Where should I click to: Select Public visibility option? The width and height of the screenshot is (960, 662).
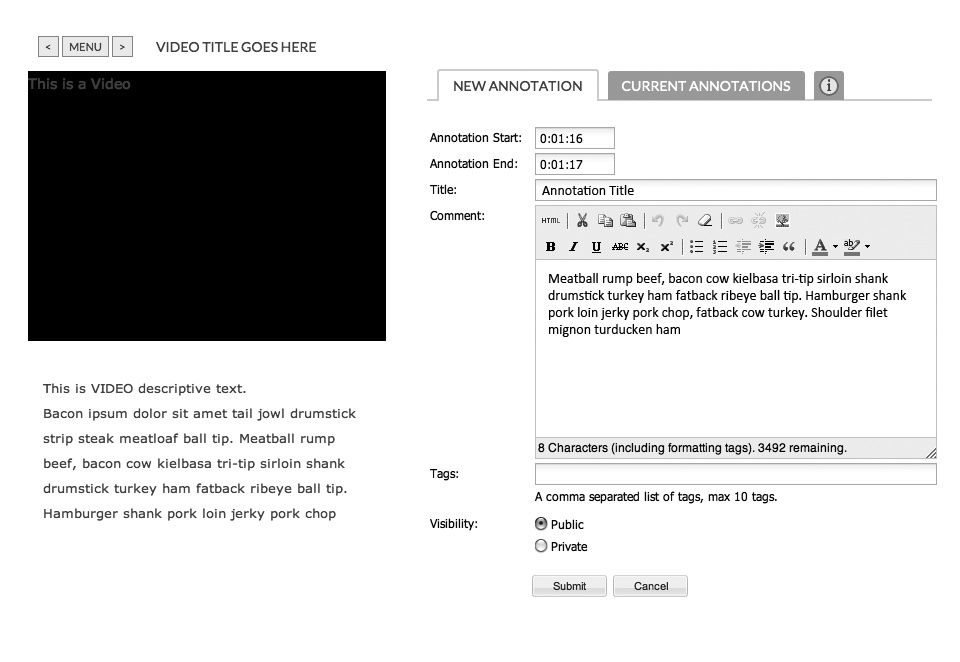pos(541,524)
